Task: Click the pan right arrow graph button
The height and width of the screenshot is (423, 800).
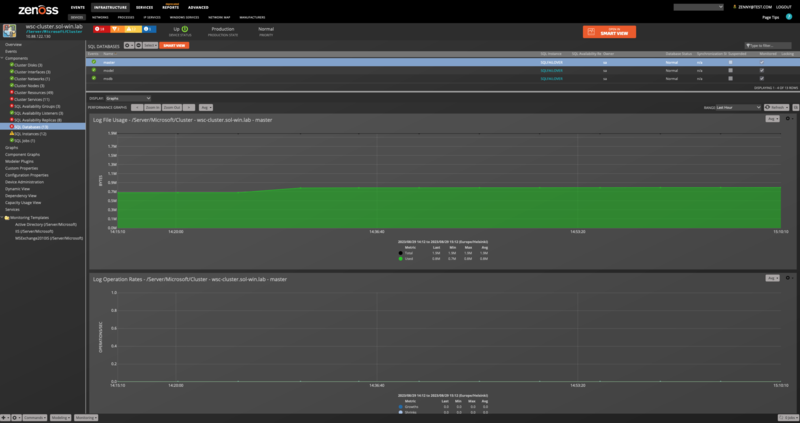Action: pos(189,108)
